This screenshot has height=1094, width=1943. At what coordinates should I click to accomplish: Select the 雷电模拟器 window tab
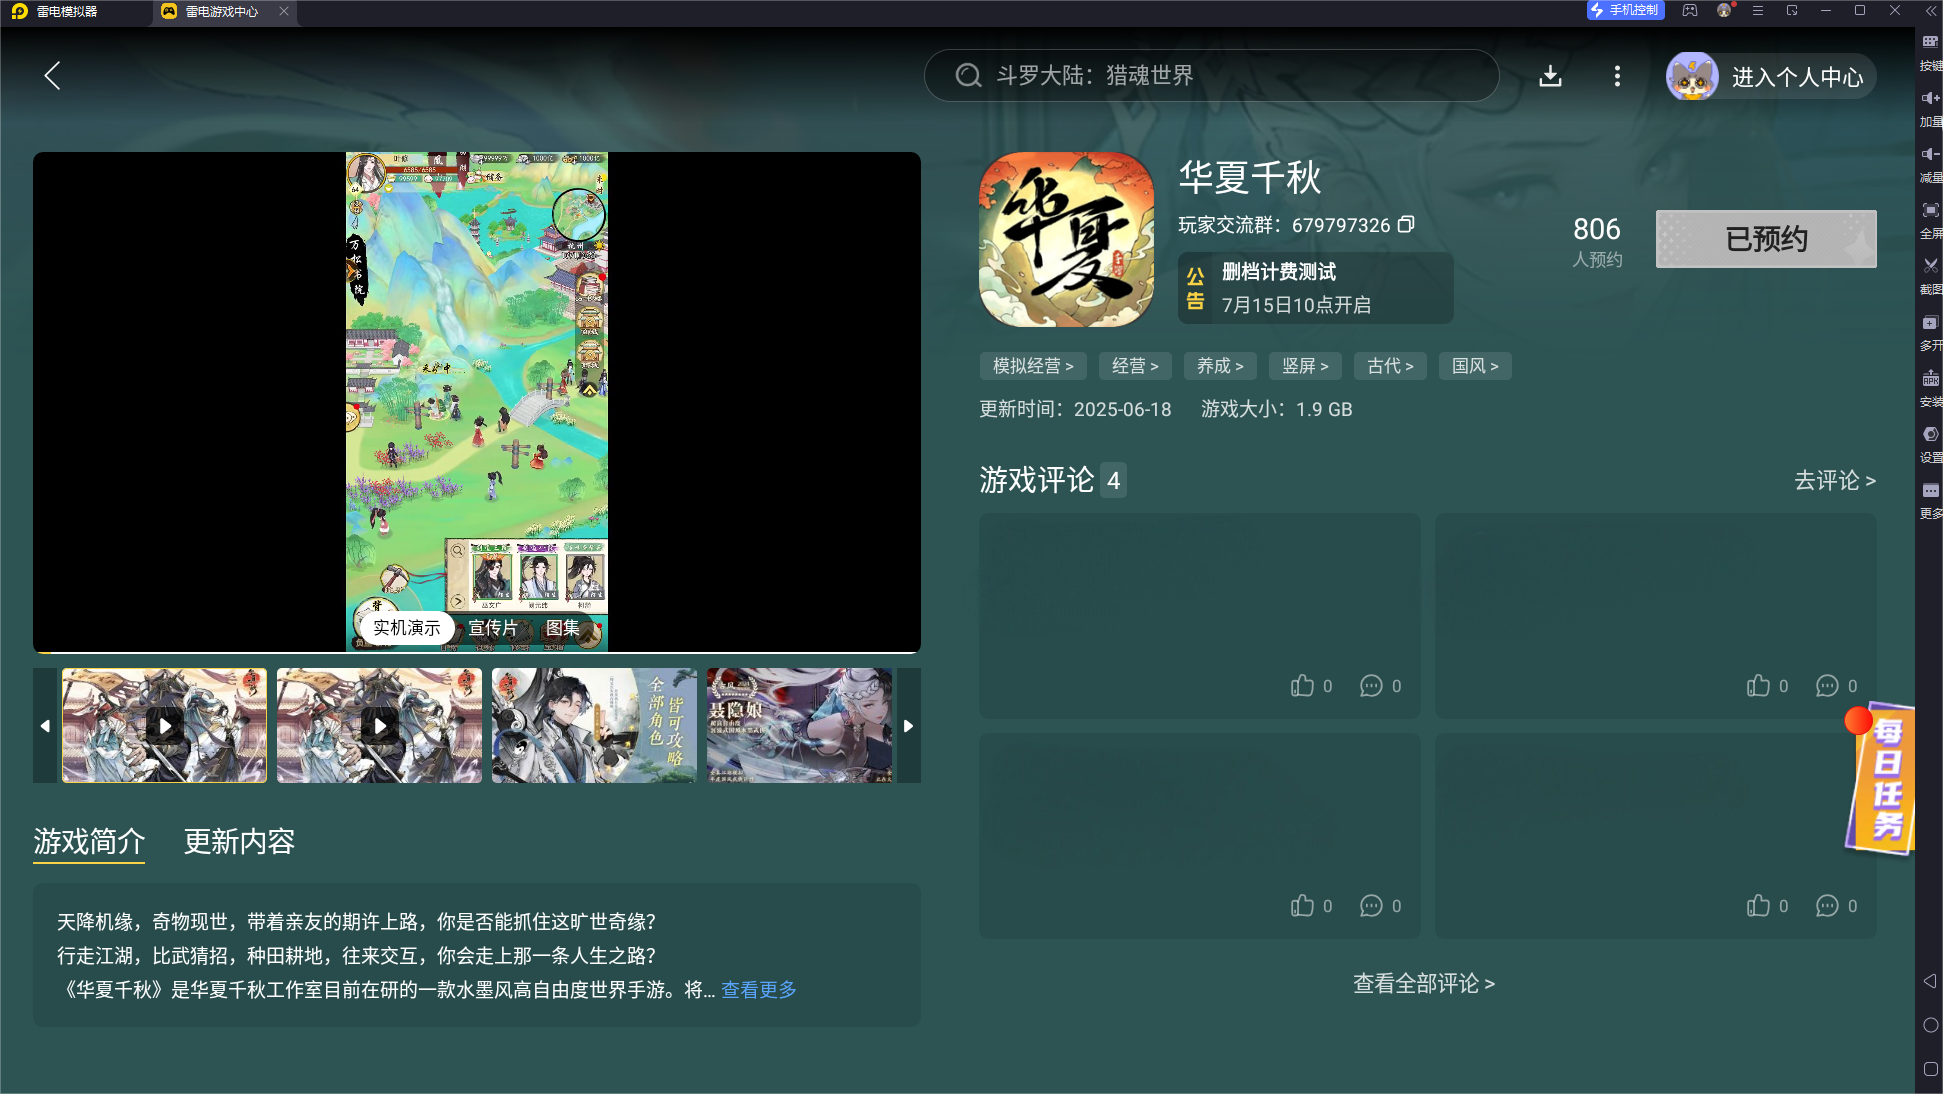(67, 12)
